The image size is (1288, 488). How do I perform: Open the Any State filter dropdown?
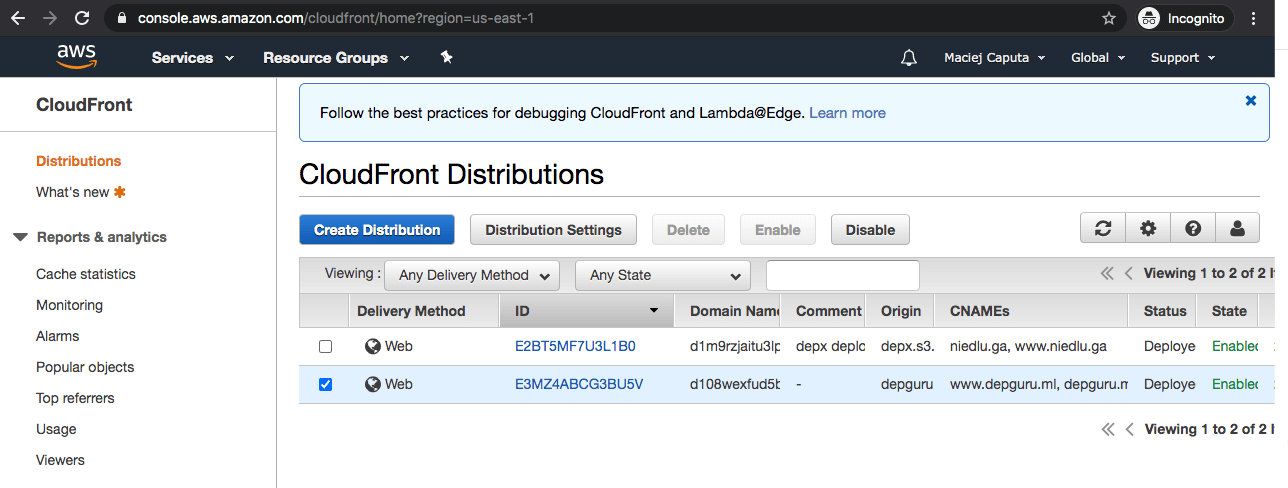[x=662, y=275]
